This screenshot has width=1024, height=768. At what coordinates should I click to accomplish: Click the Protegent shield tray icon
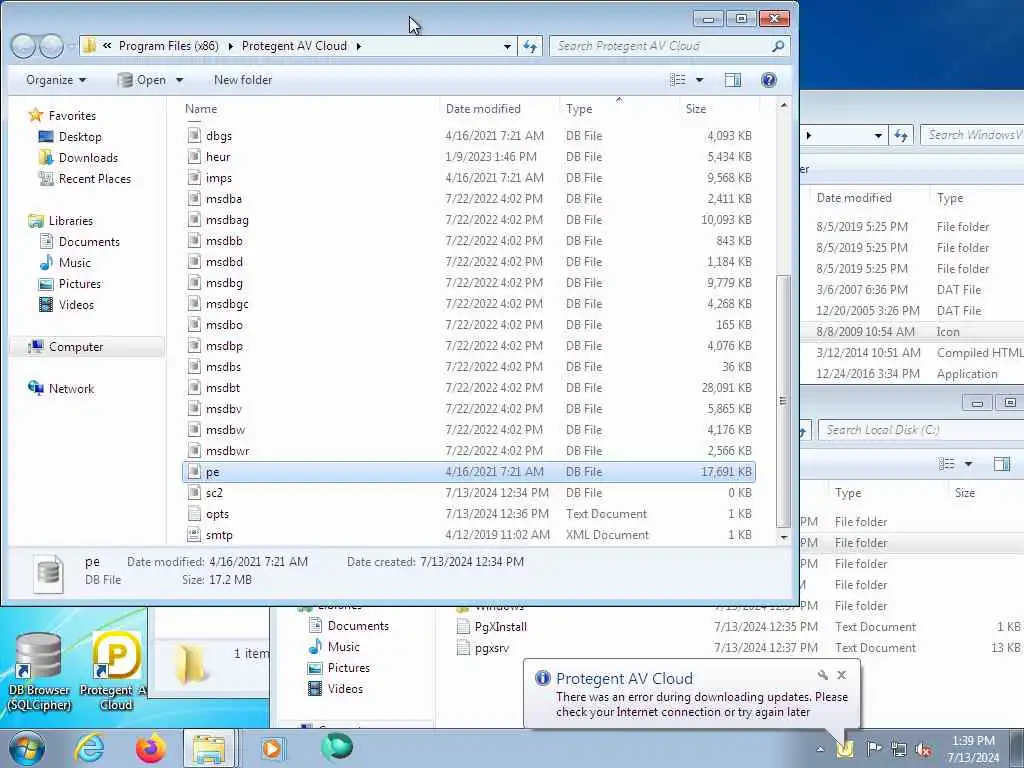(x=846, y=748)
